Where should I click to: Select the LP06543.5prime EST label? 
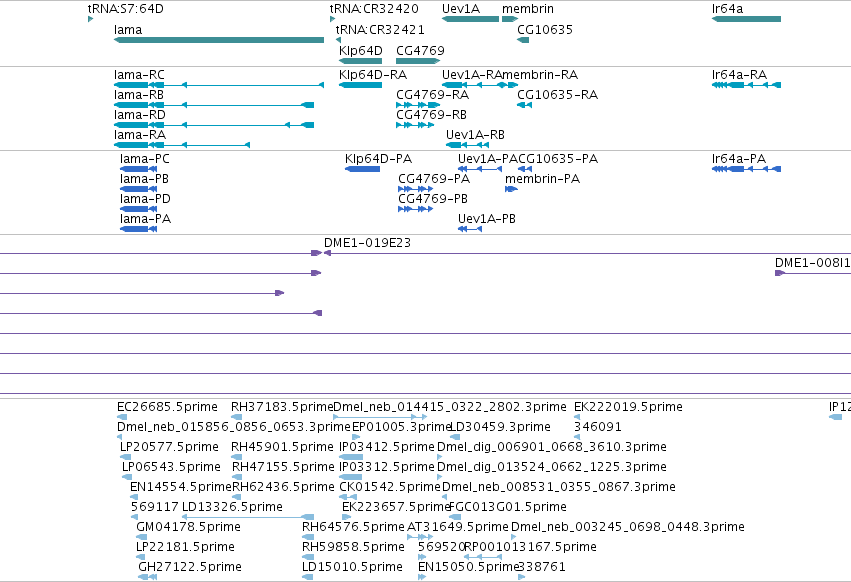[171, 467]
